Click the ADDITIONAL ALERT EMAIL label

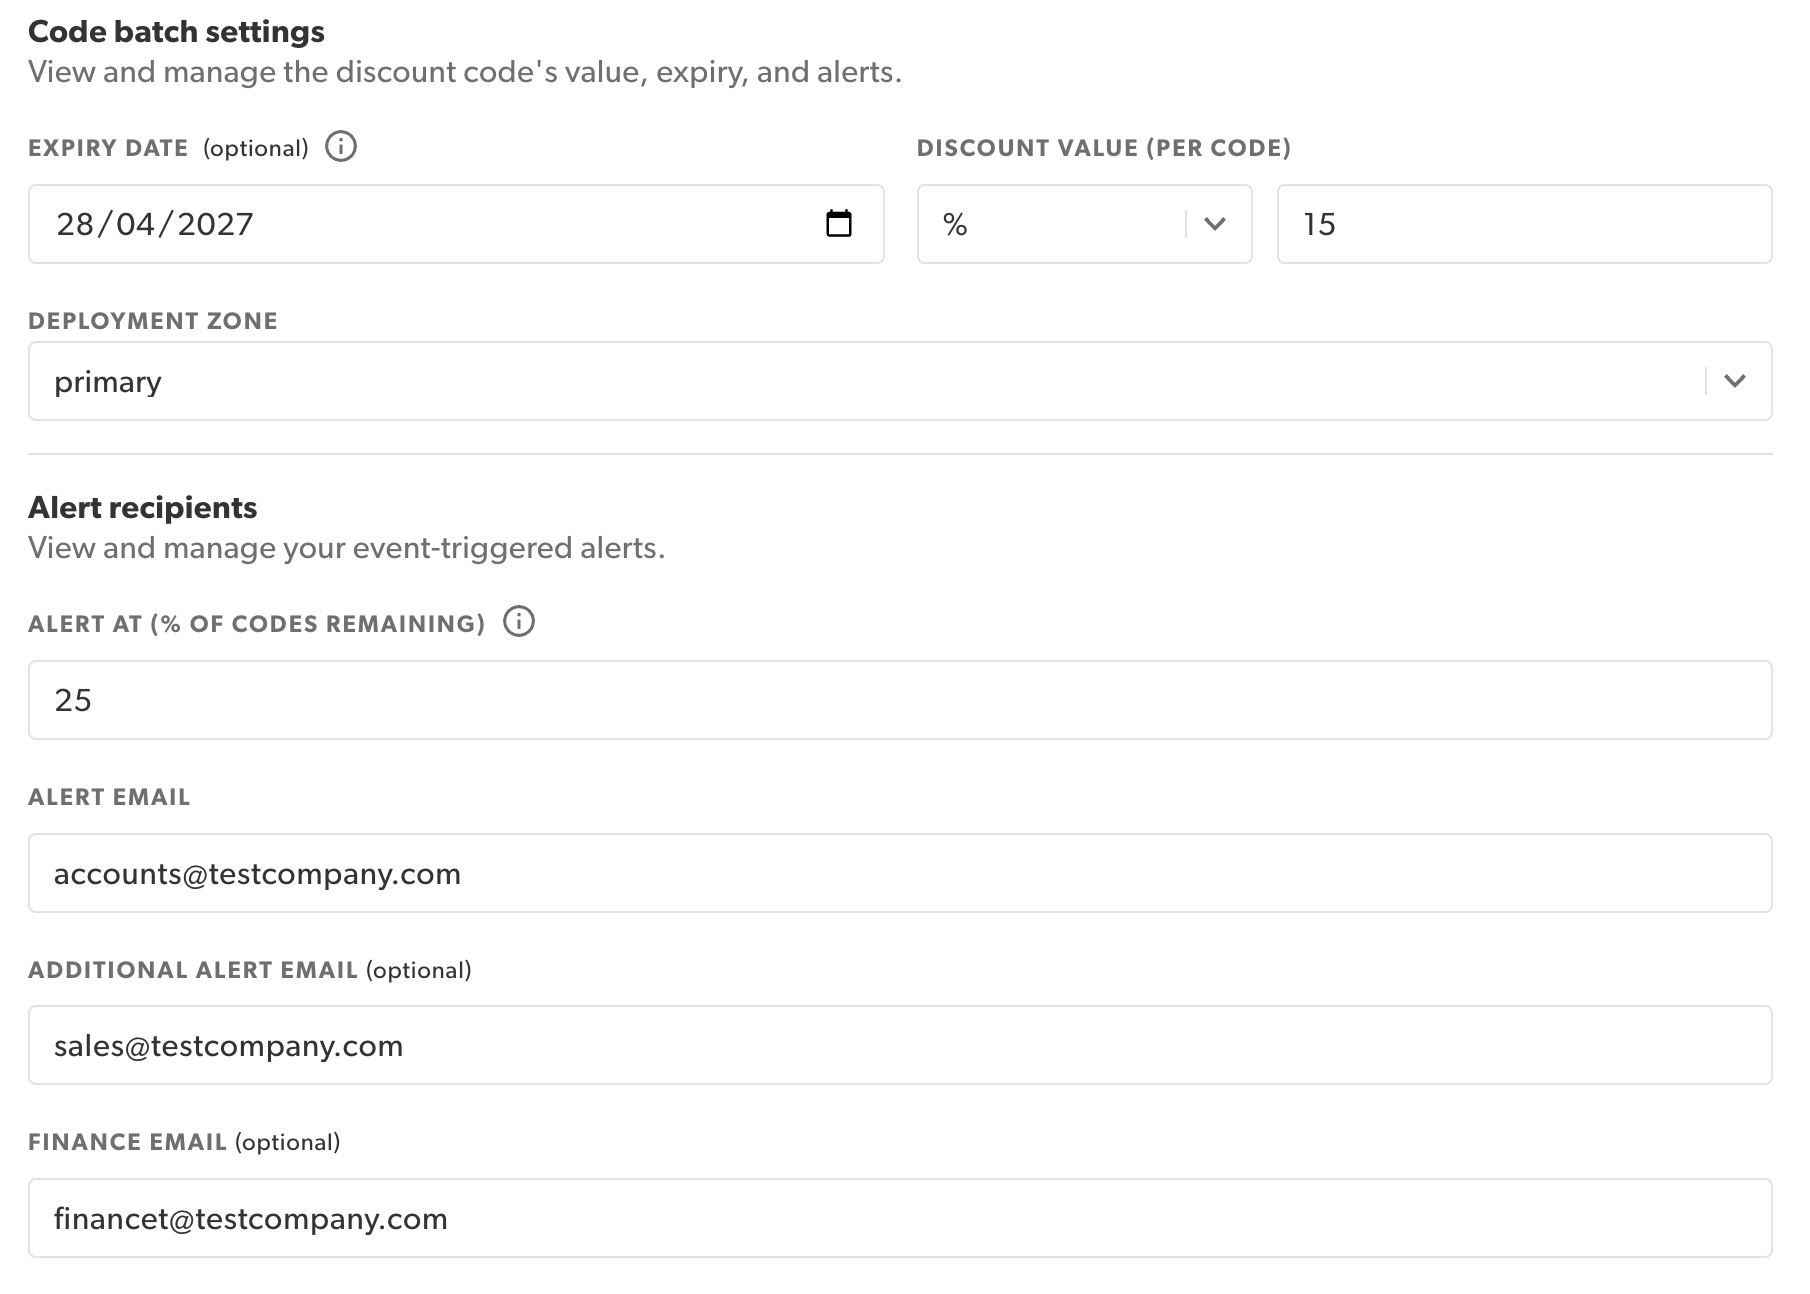[x=193, y=970]
